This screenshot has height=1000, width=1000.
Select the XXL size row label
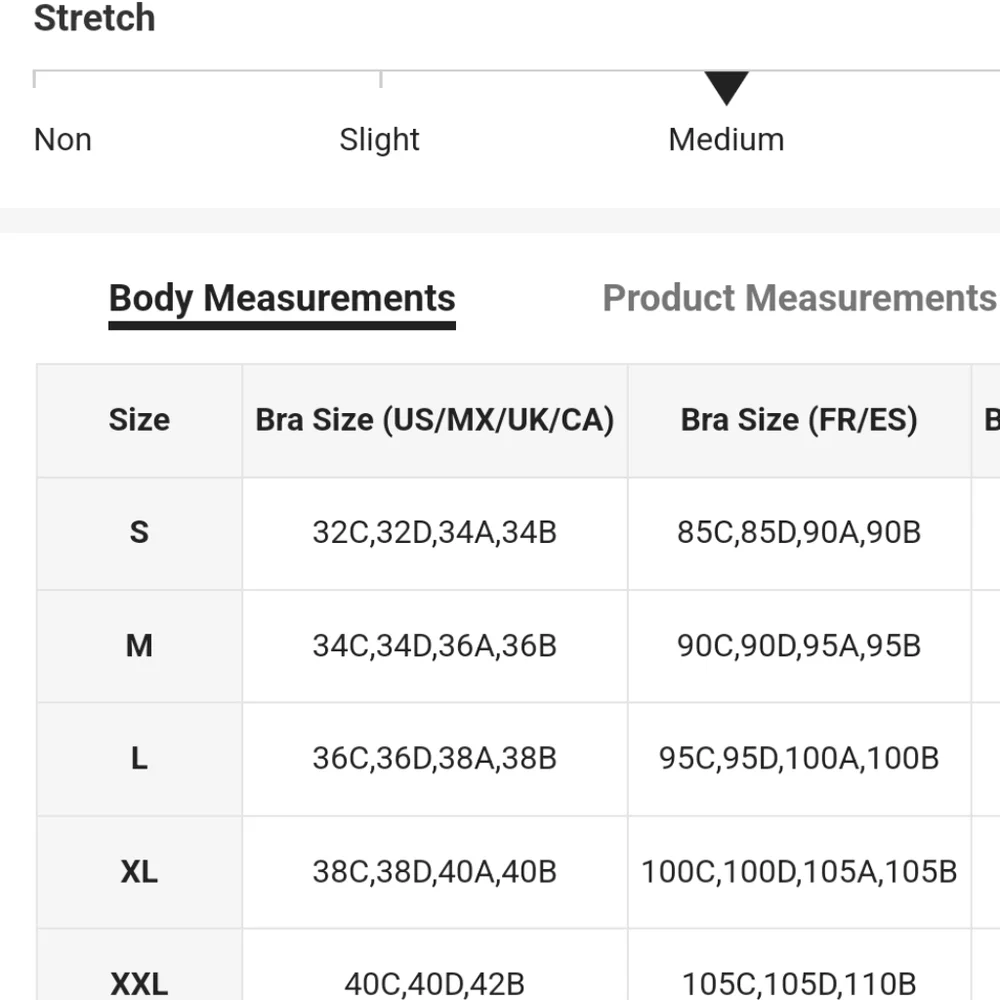[140, 965]
